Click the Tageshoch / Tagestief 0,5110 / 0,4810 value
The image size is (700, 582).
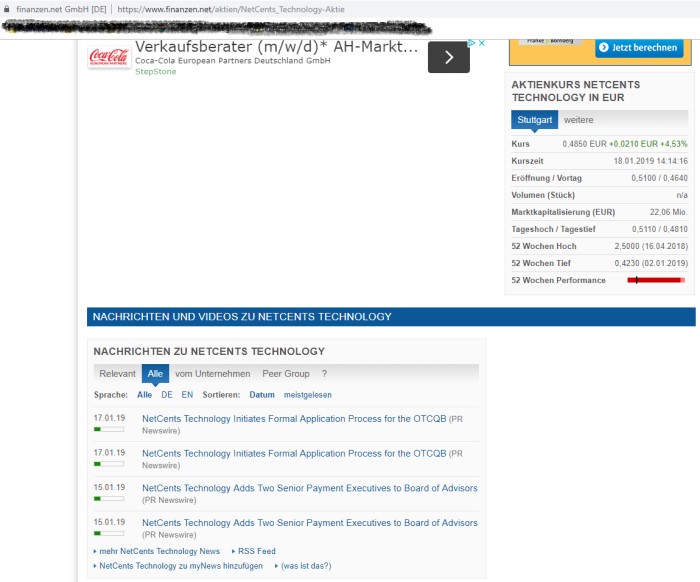click(659, 229)
